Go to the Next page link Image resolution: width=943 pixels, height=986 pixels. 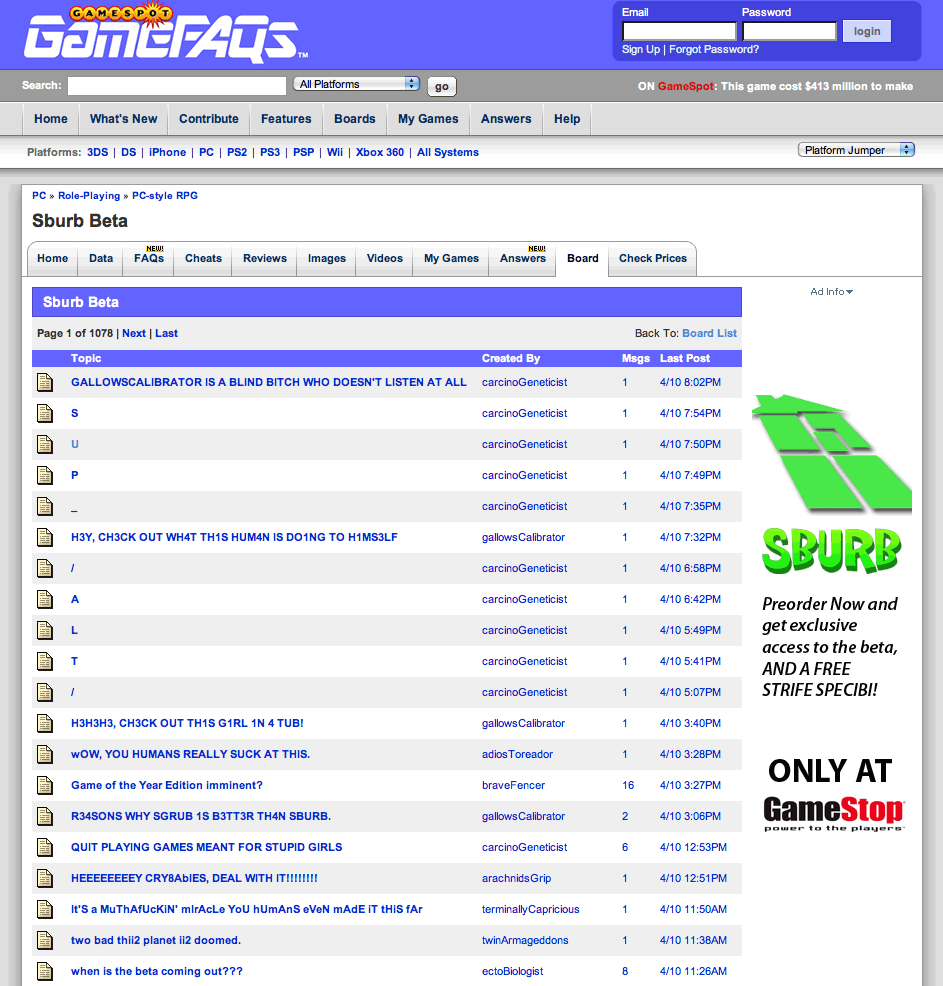(134, 333)
